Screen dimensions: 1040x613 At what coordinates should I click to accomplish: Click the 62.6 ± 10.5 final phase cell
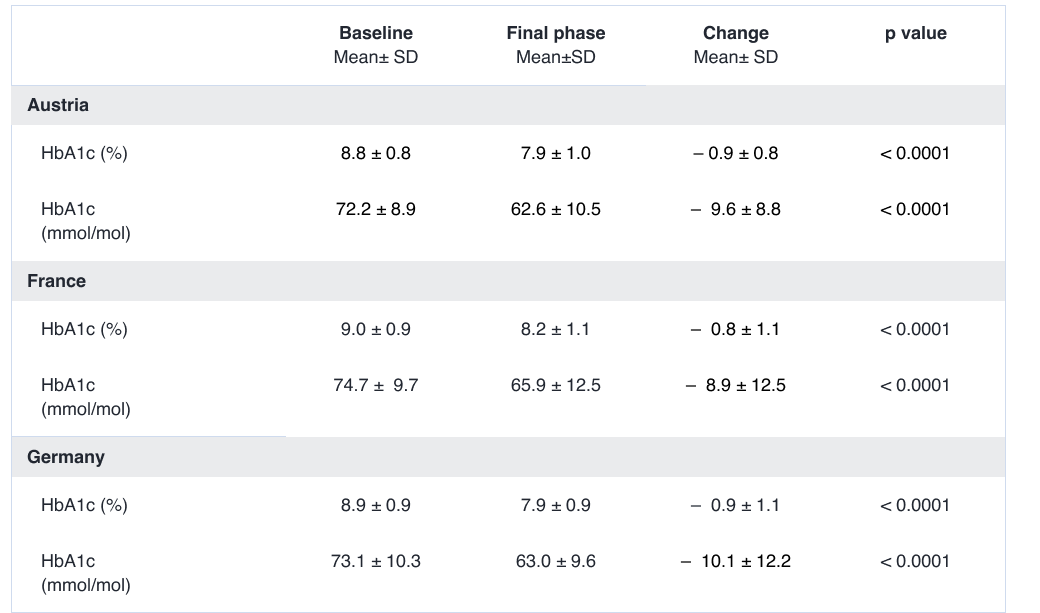[555, 209]
